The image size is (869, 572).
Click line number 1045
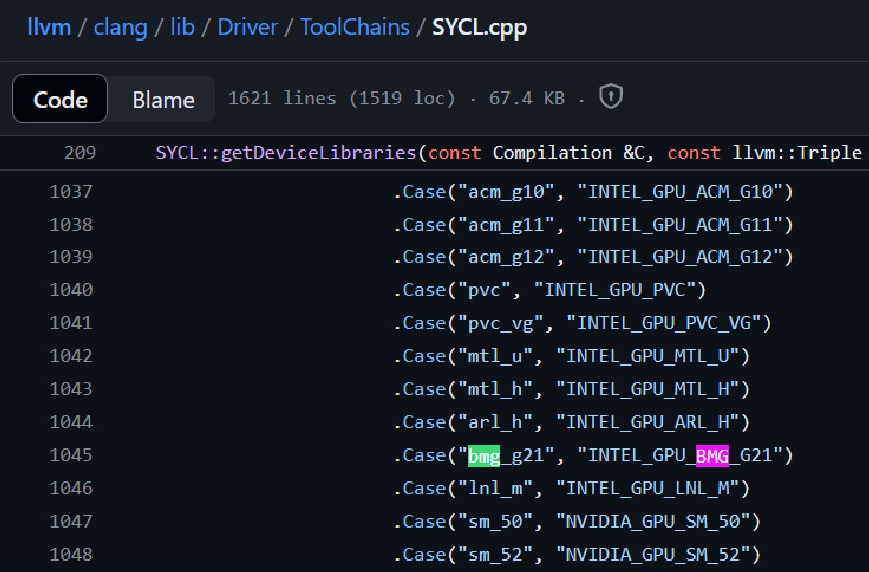pyautogui.click(x=71, y=455)
